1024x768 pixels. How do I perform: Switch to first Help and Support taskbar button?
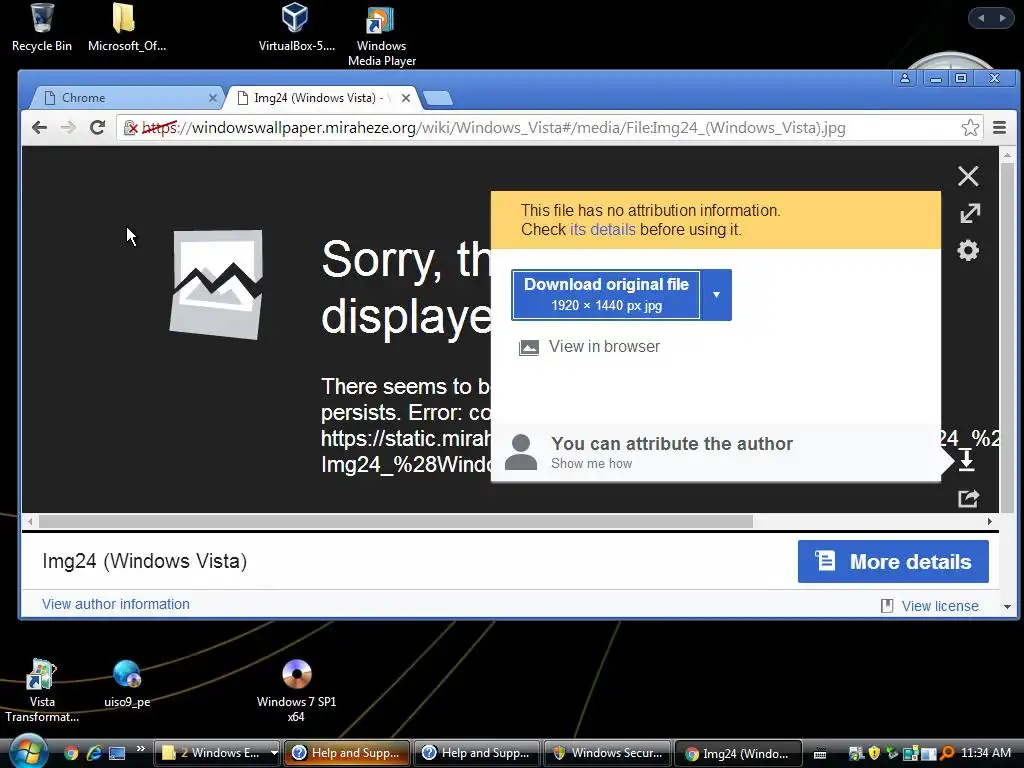[347, 753]
